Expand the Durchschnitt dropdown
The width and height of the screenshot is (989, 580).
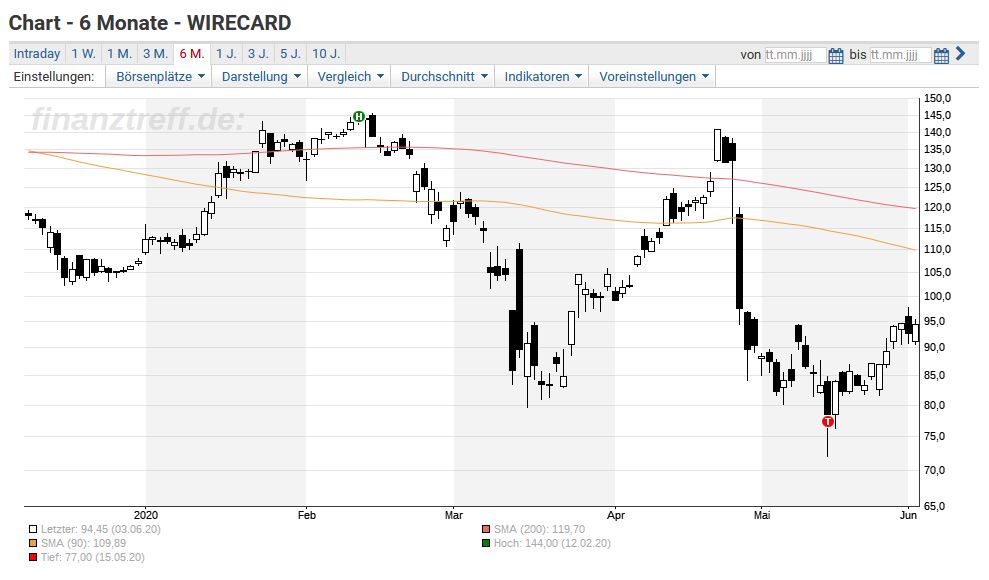tap(444, 76)
